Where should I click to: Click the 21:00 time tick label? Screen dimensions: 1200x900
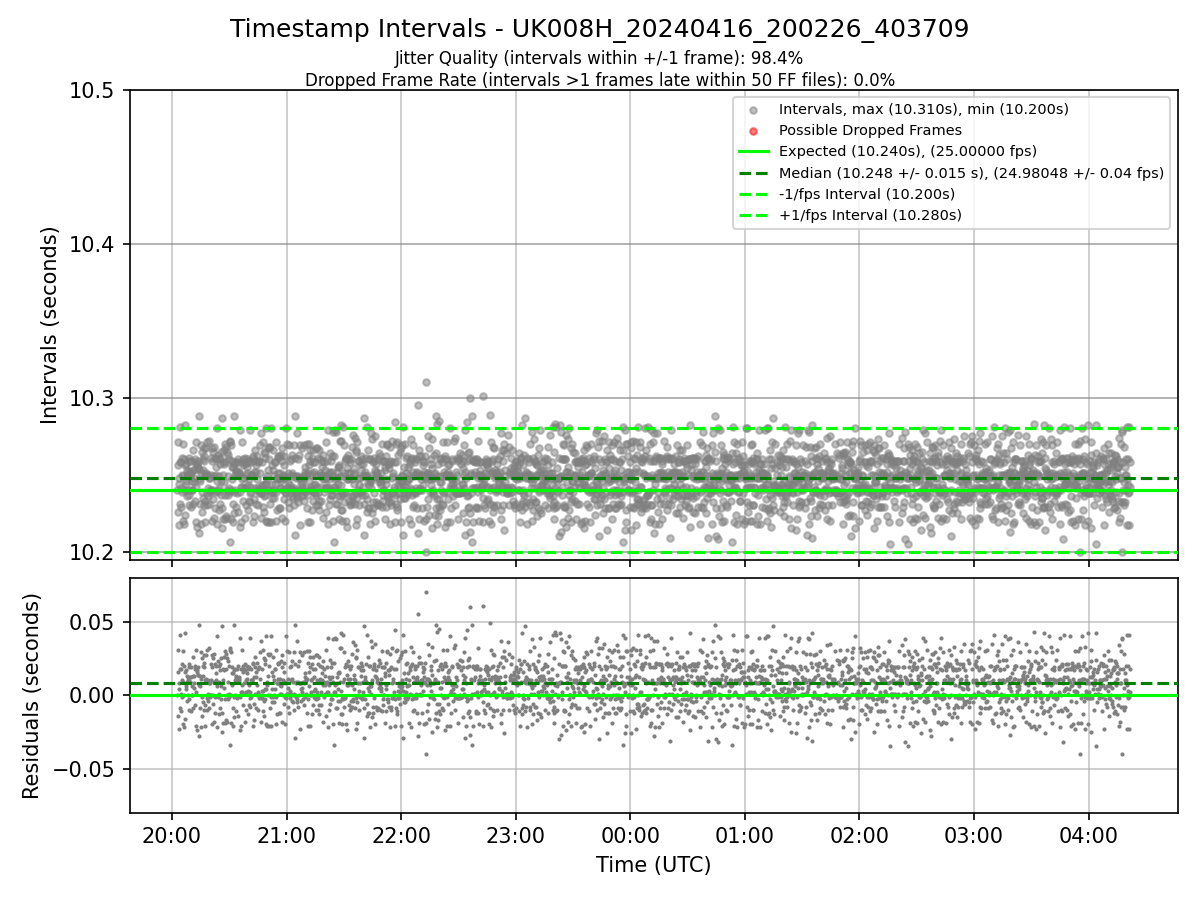coord(287,834)
